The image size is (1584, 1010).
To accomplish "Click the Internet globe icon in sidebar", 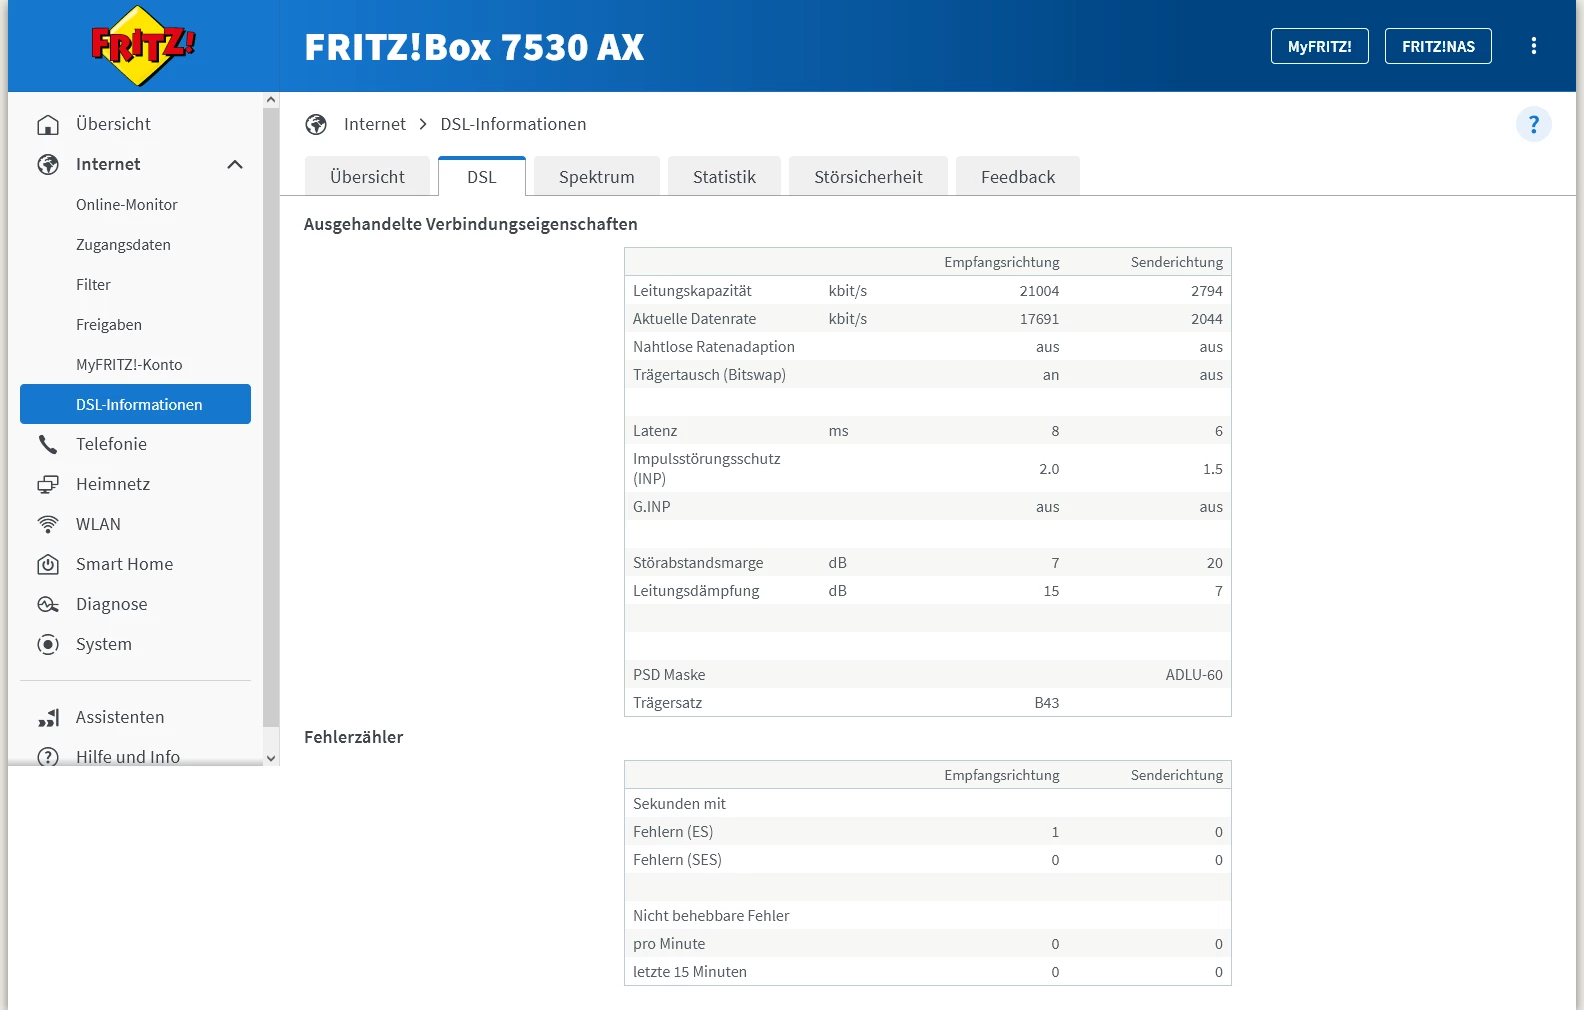I will 48,164.
